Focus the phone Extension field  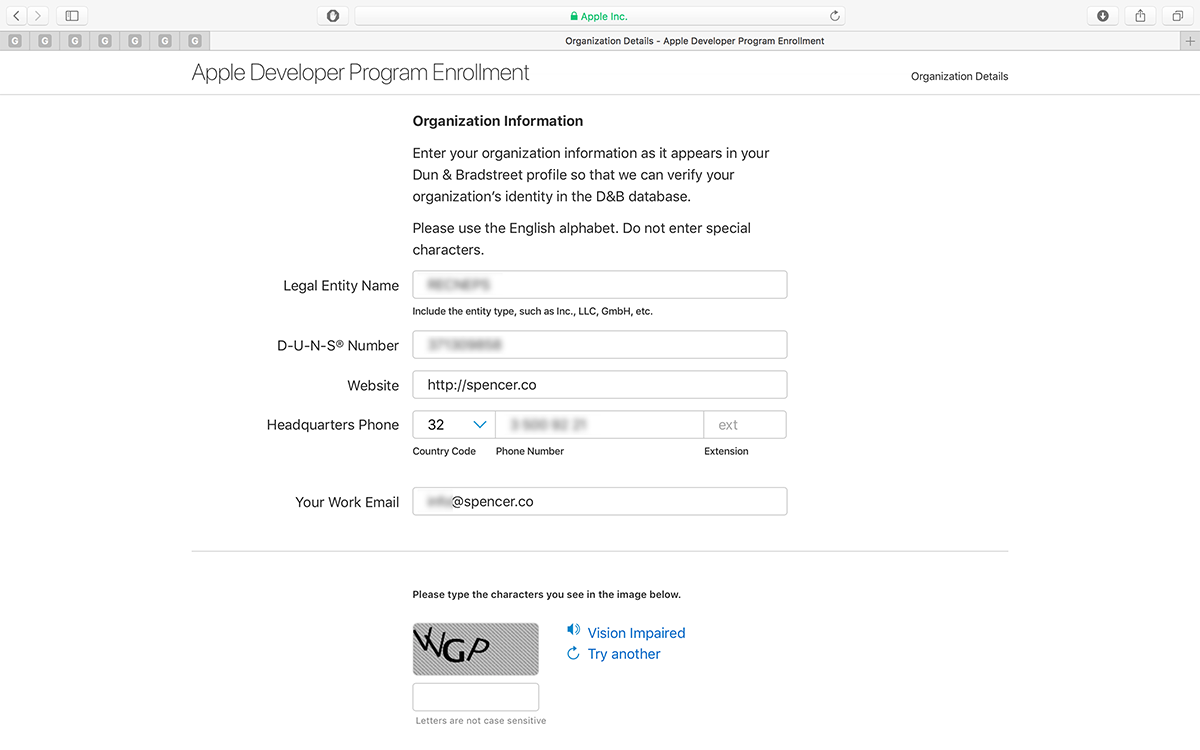(745, 424)
